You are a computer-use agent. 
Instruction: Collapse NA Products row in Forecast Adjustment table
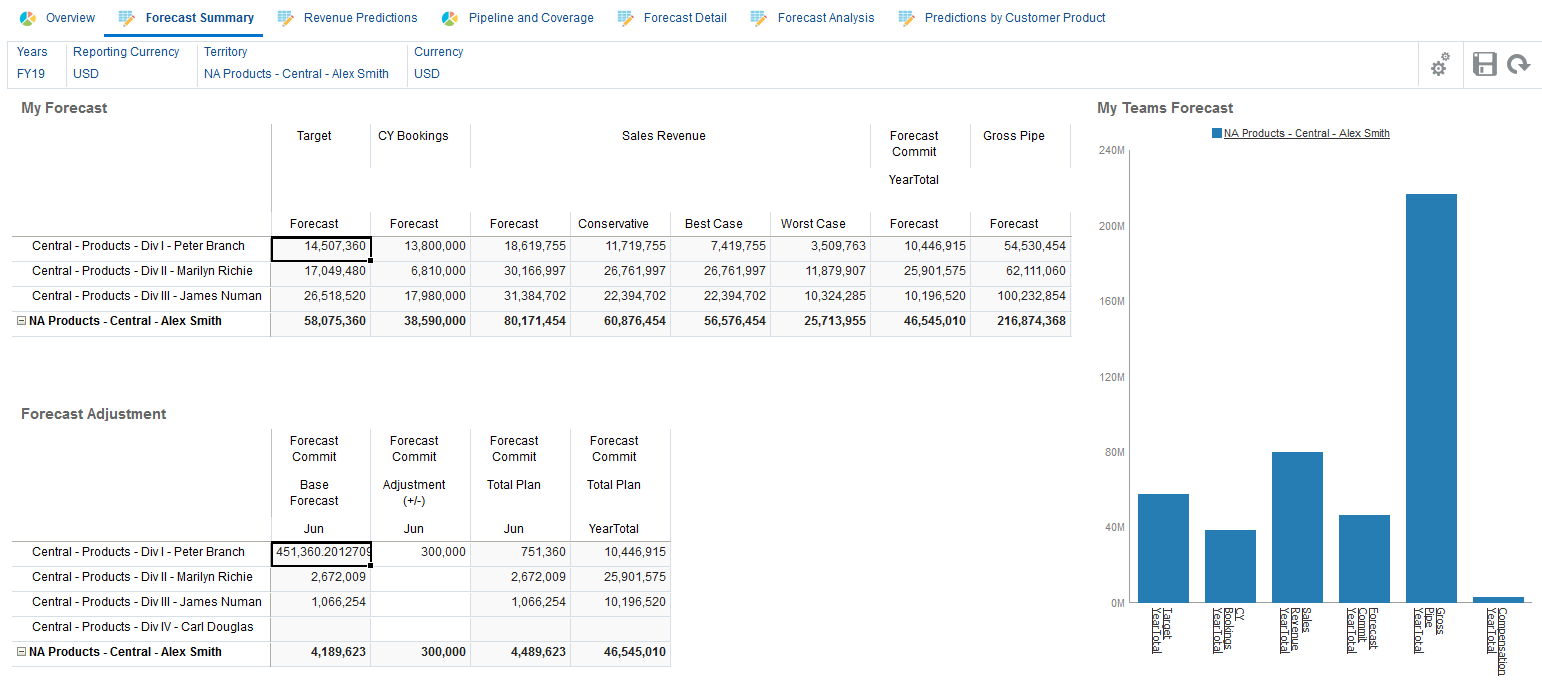pos(22,653)
